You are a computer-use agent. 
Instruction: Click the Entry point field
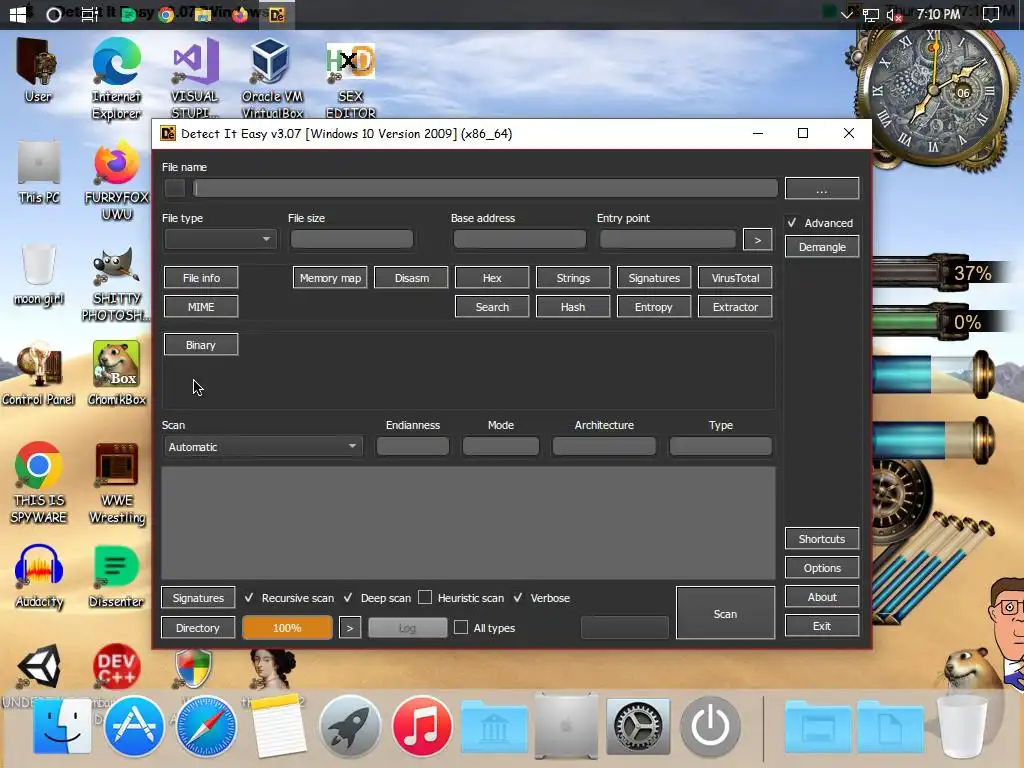pyautogui.click(x=667, y=240)
